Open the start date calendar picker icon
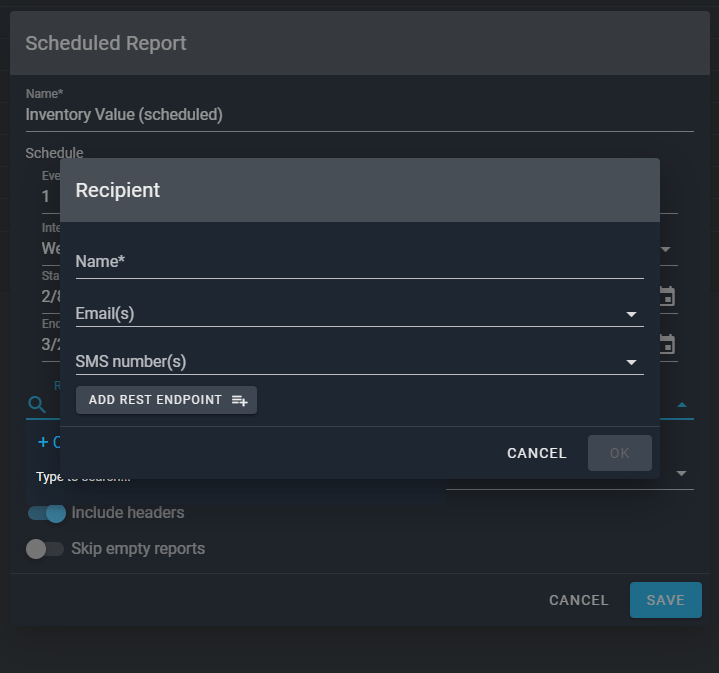The image size is (719, 673). (x=667, y=296)
